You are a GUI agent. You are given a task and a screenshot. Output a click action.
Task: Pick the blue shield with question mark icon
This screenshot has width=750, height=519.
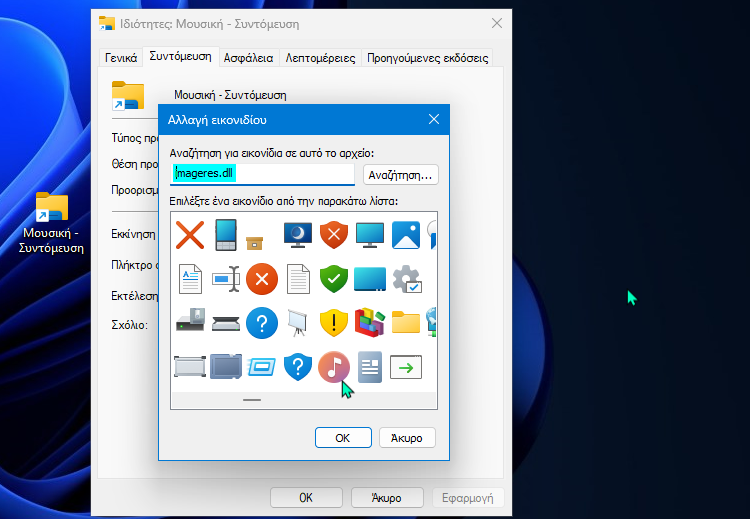click(298, 367)
